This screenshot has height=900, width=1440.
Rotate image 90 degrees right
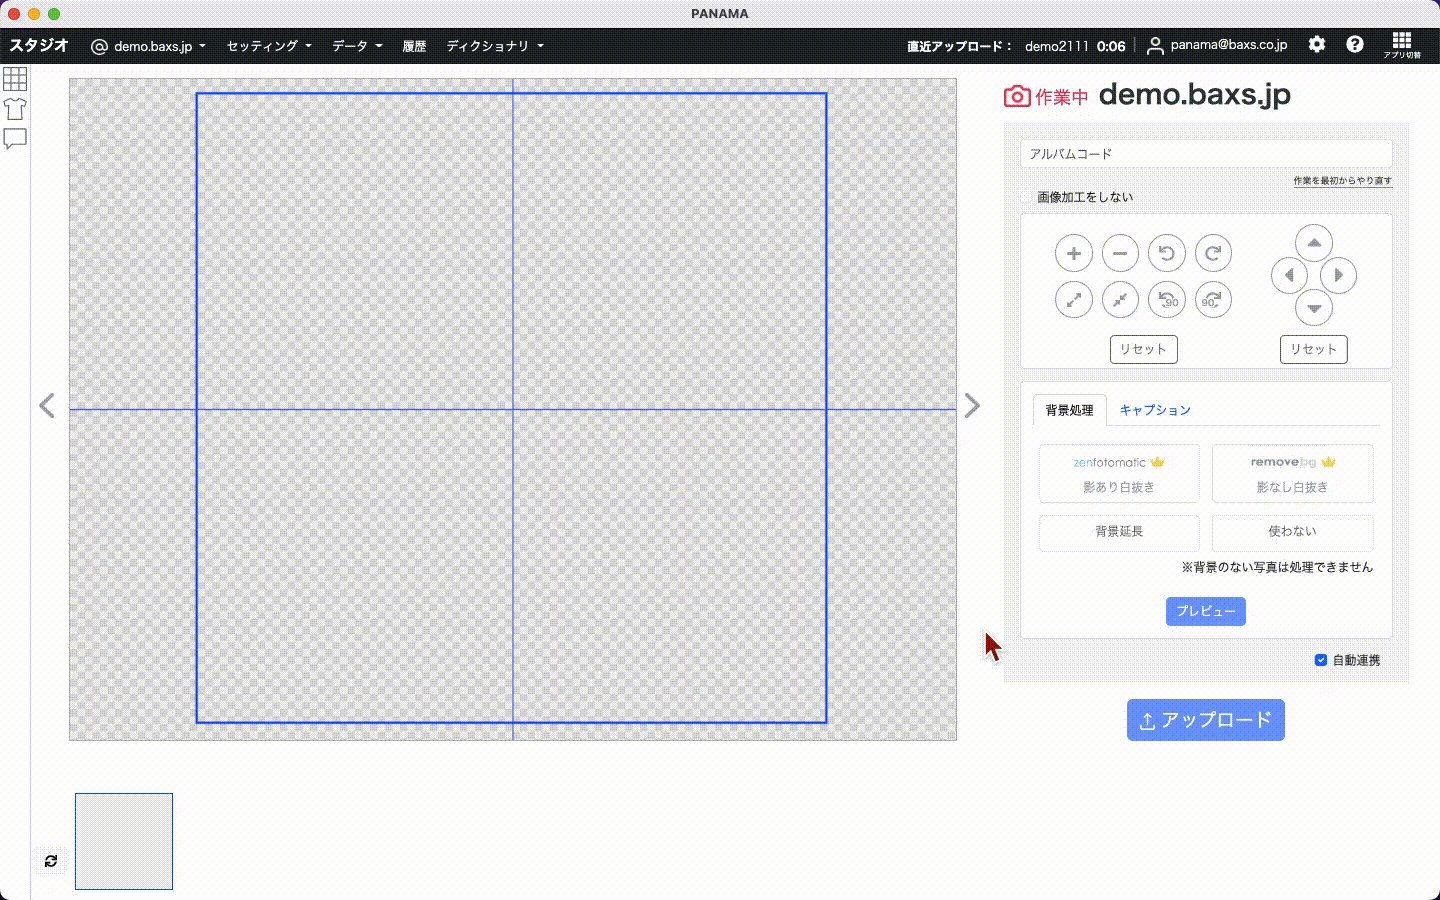coord(1212,300)
